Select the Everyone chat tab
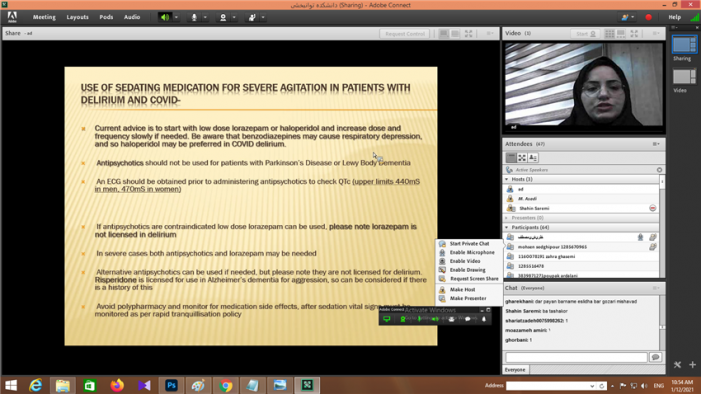The height and width of the screenshot is (394, 701). 515,370
